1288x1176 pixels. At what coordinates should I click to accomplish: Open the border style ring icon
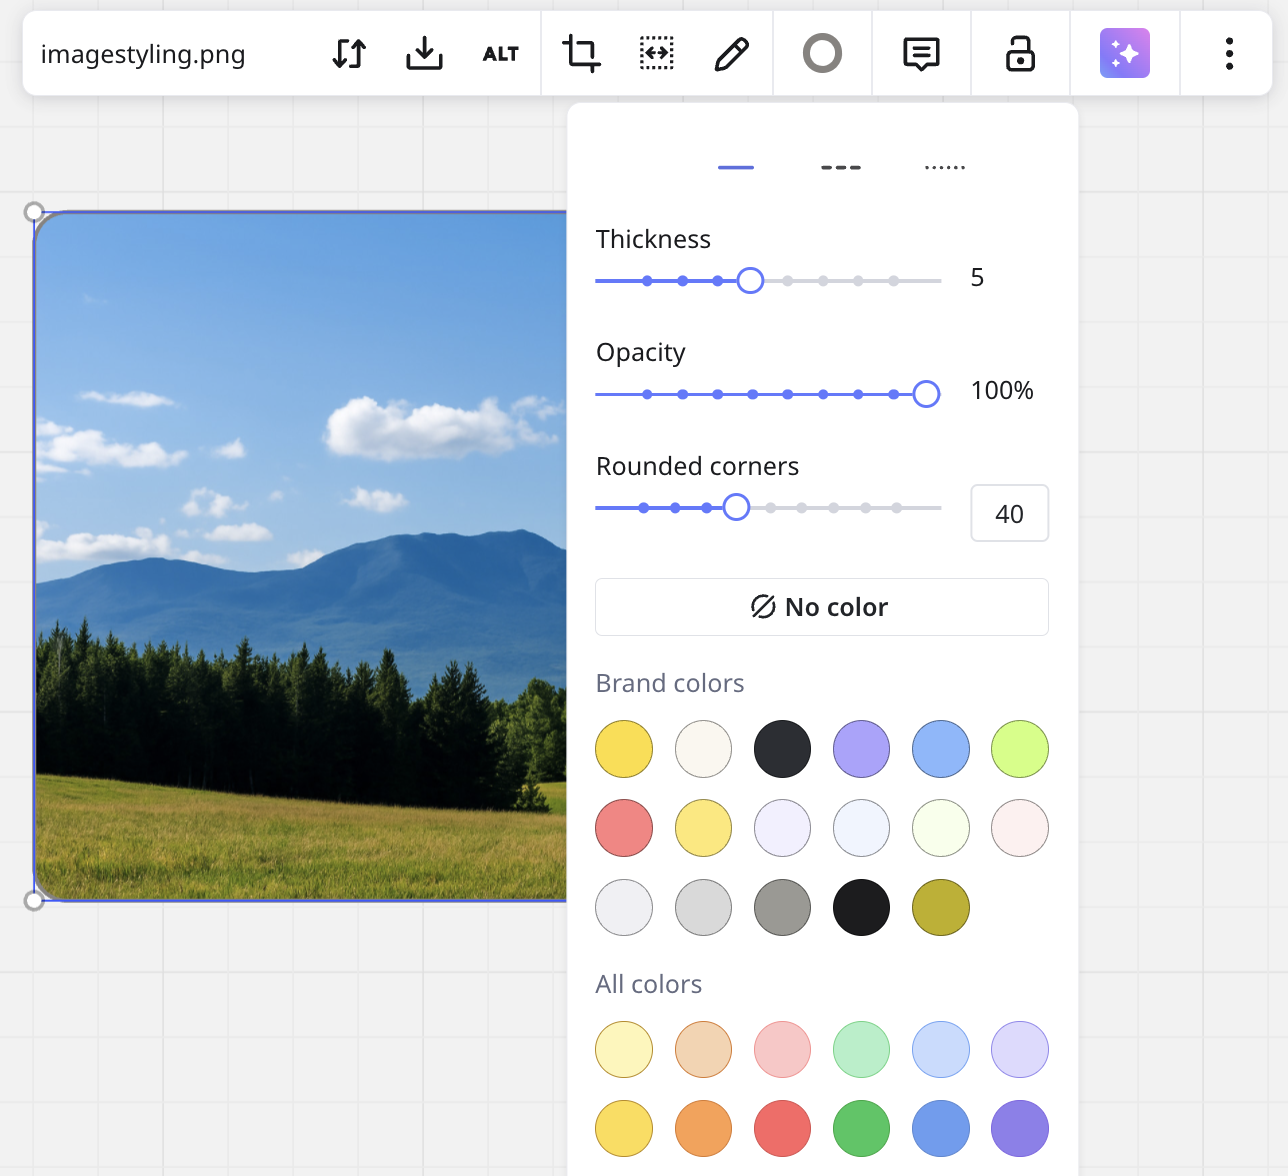(x=822, y=54)
